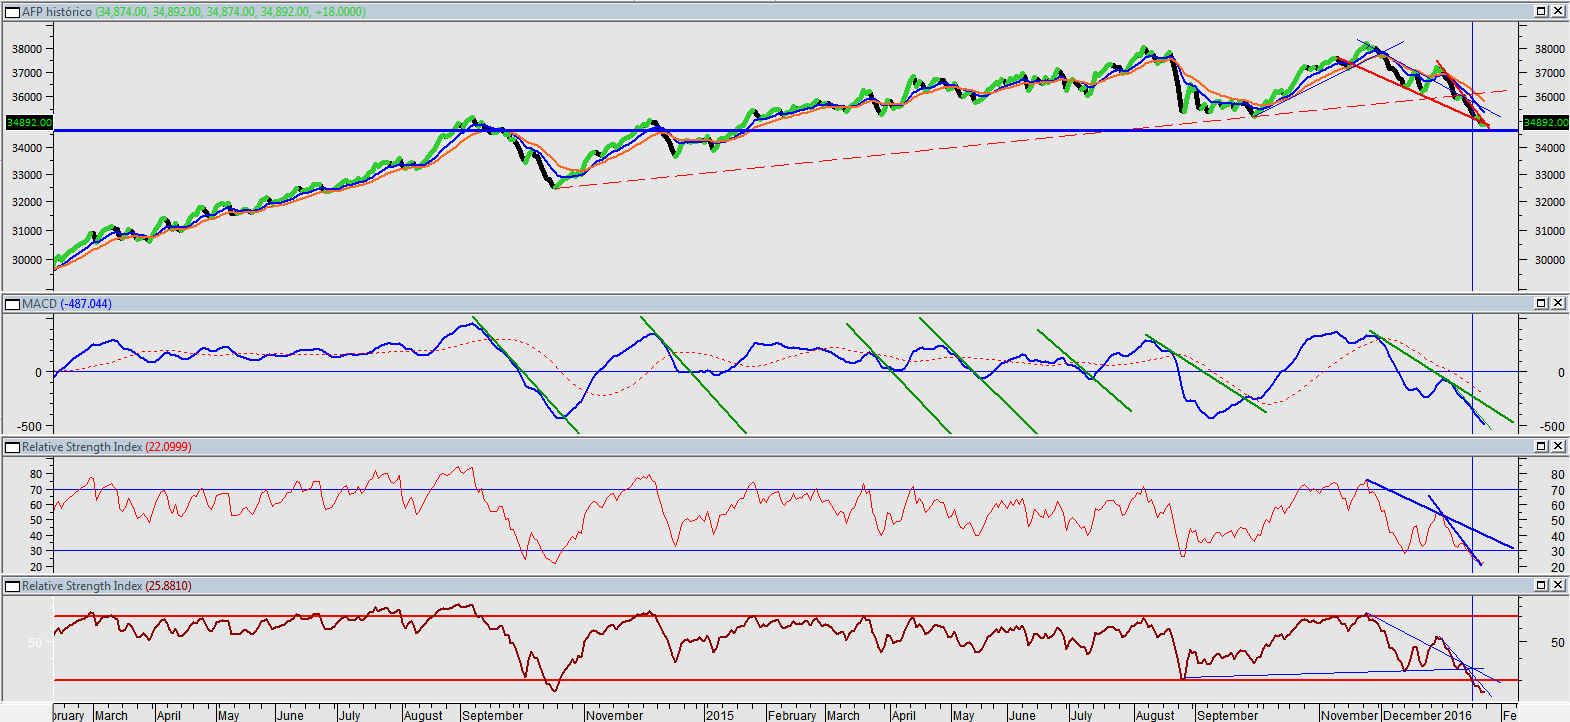Close the AFP histórico price panel
Viewport: 1570px width, 722px height.
[1558, 11]
